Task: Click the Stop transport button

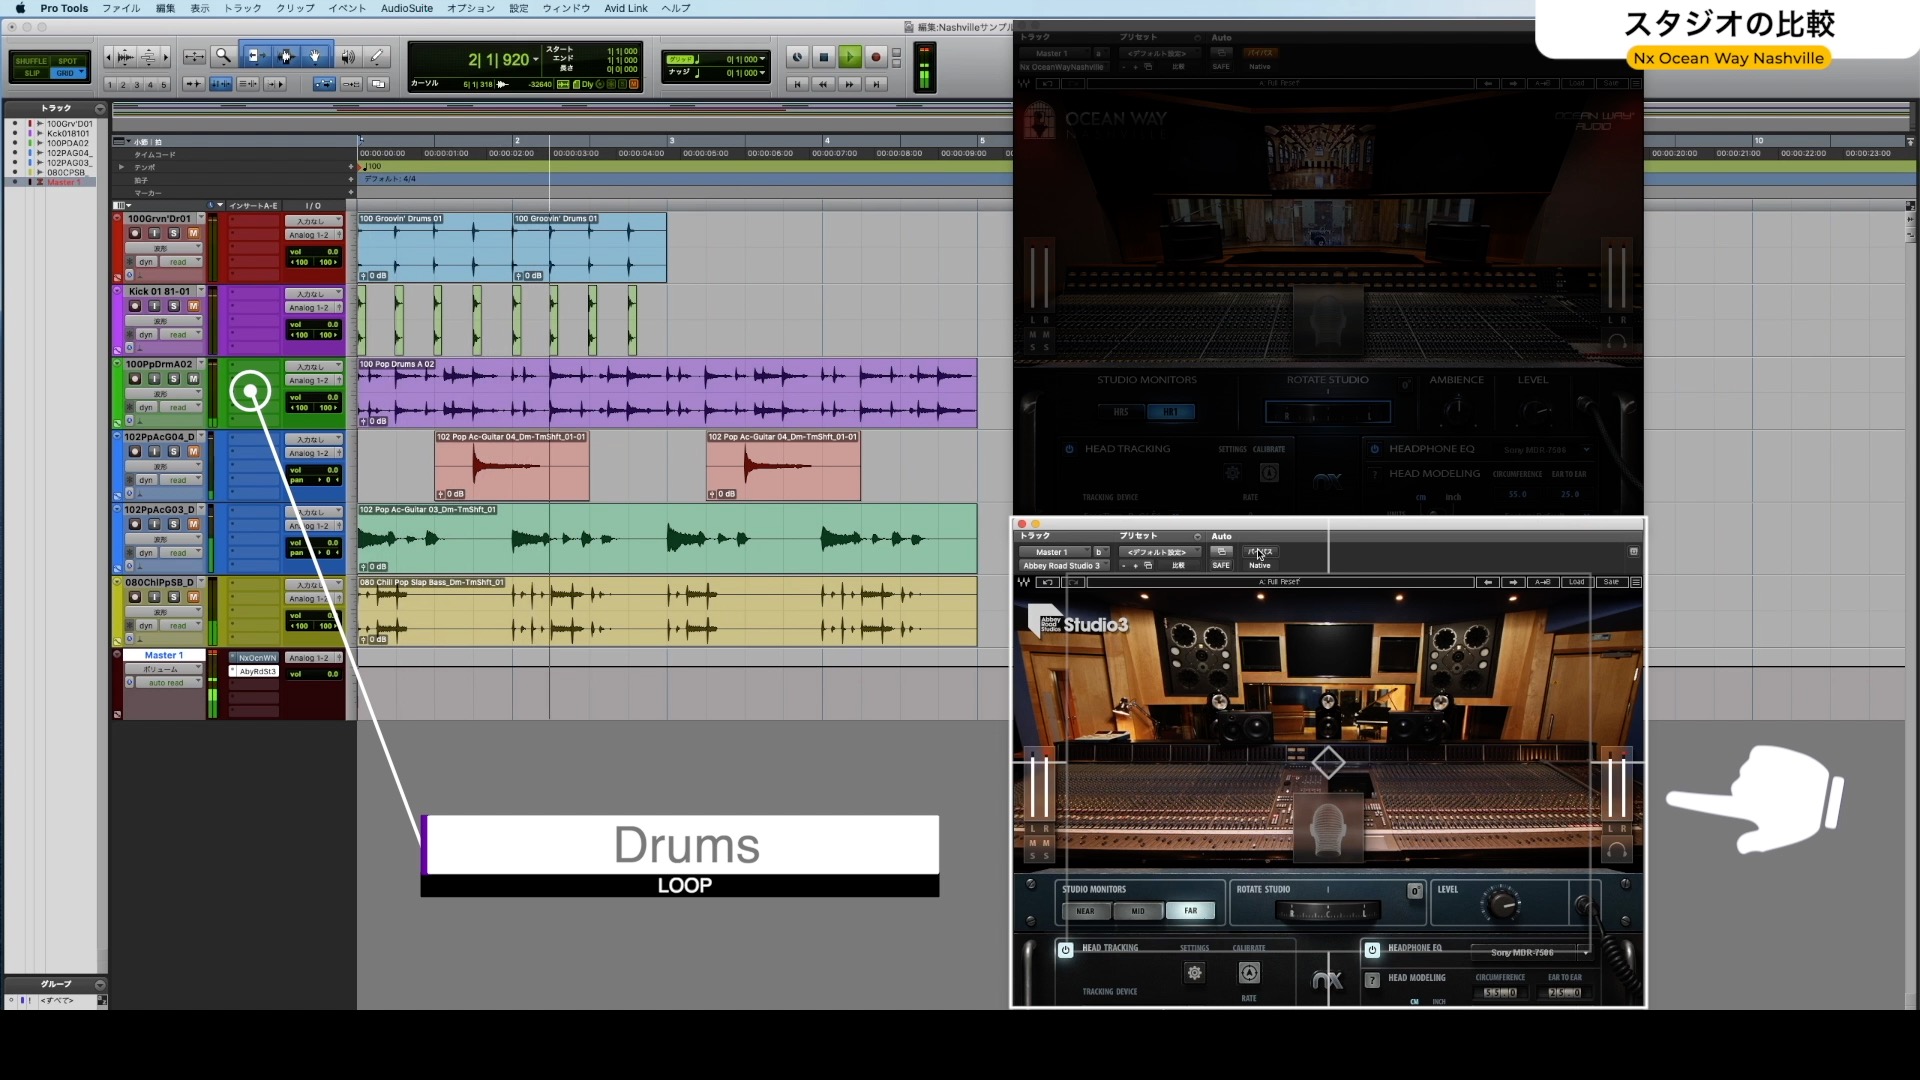Action: 824,57
